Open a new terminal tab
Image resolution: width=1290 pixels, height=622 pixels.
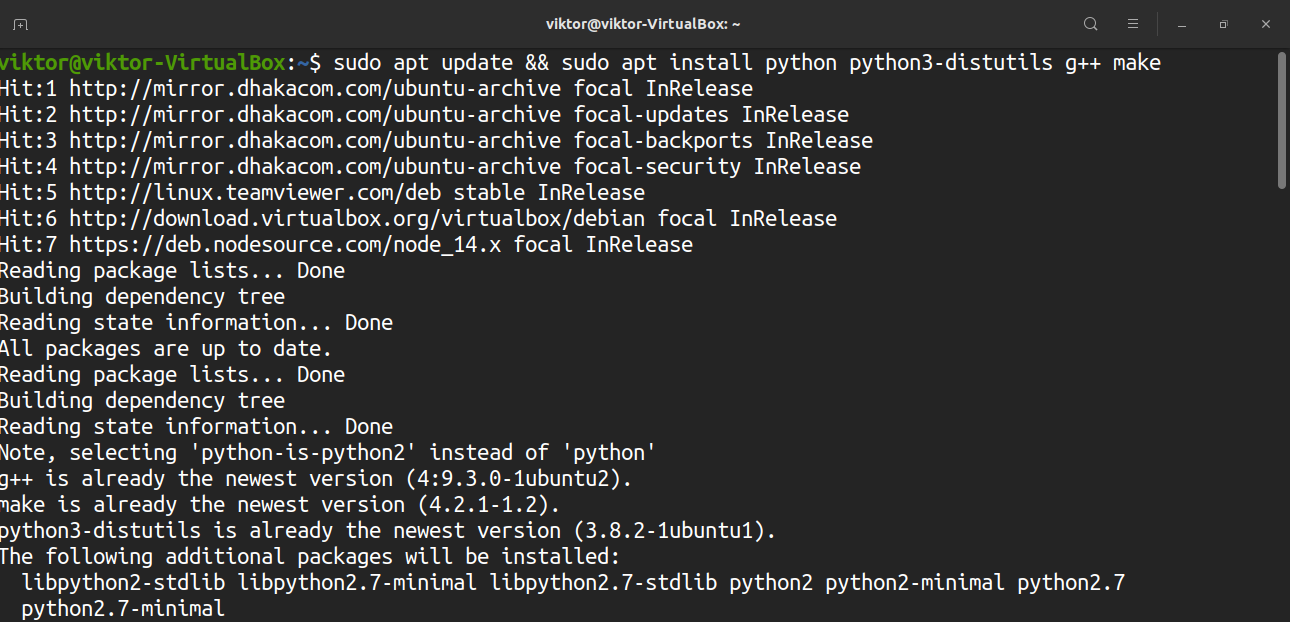pos(20,24)
